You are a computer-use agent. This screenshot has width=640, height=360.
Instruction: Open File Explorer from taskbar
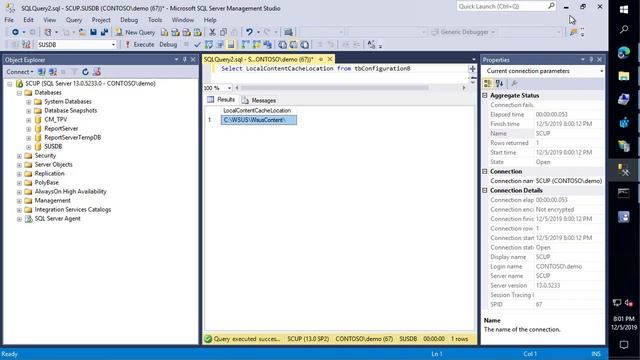(624, 76)
